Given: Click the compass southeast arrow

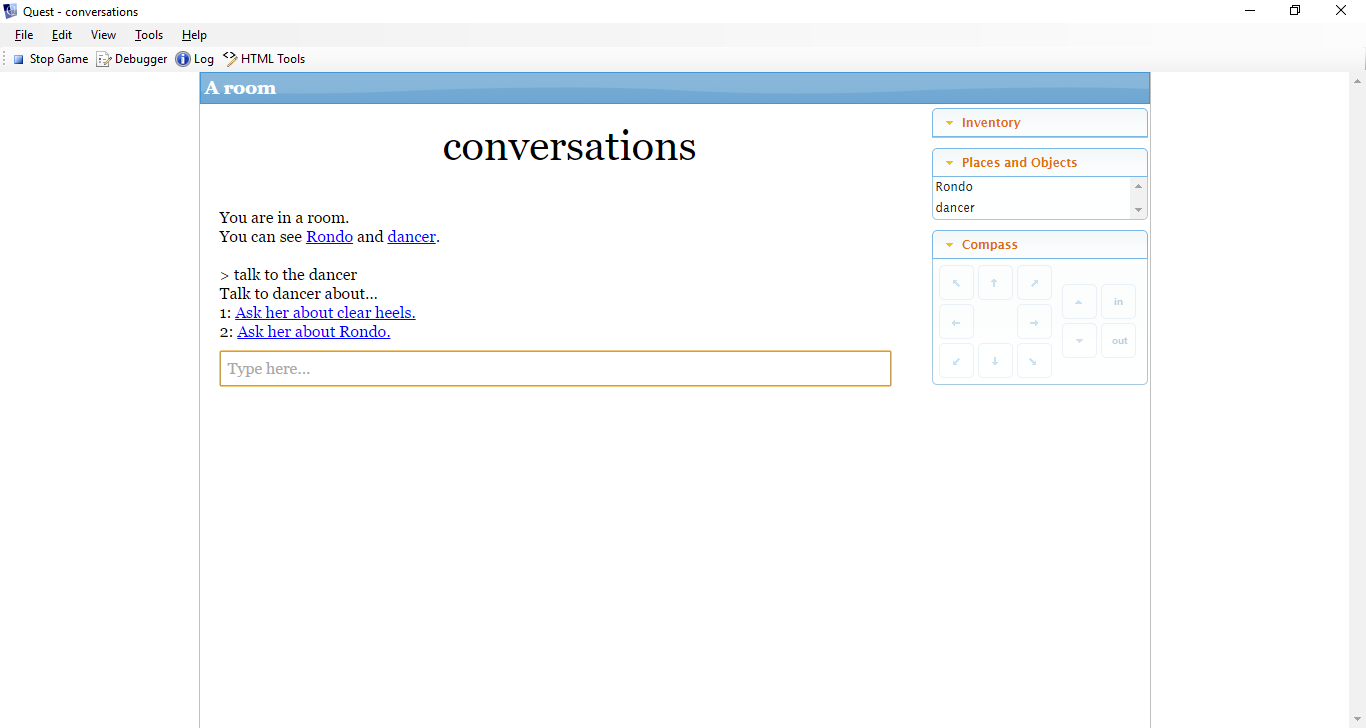Looking at the screenshot, I should click(1034, 361).
